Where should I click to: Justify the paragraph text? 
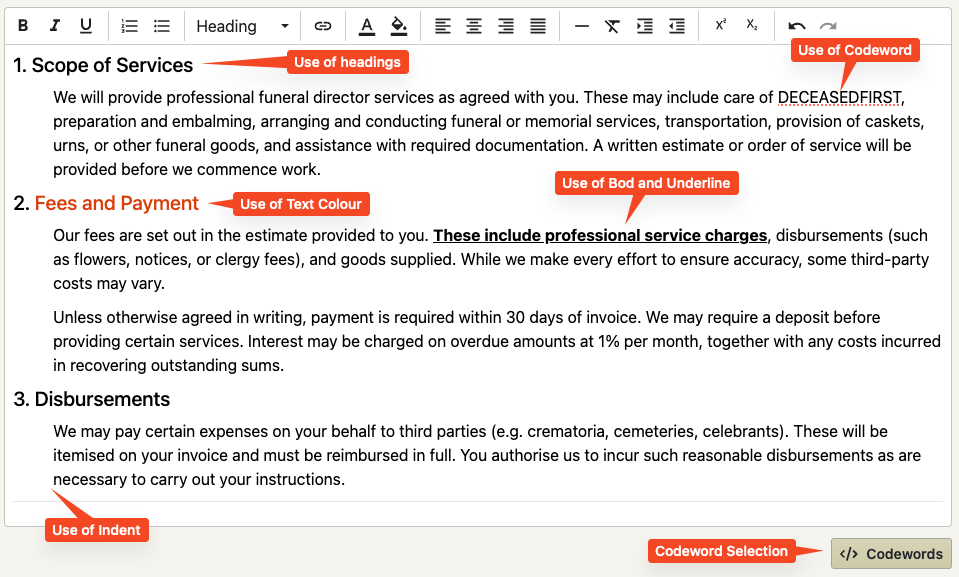click(x=538, y=26)
